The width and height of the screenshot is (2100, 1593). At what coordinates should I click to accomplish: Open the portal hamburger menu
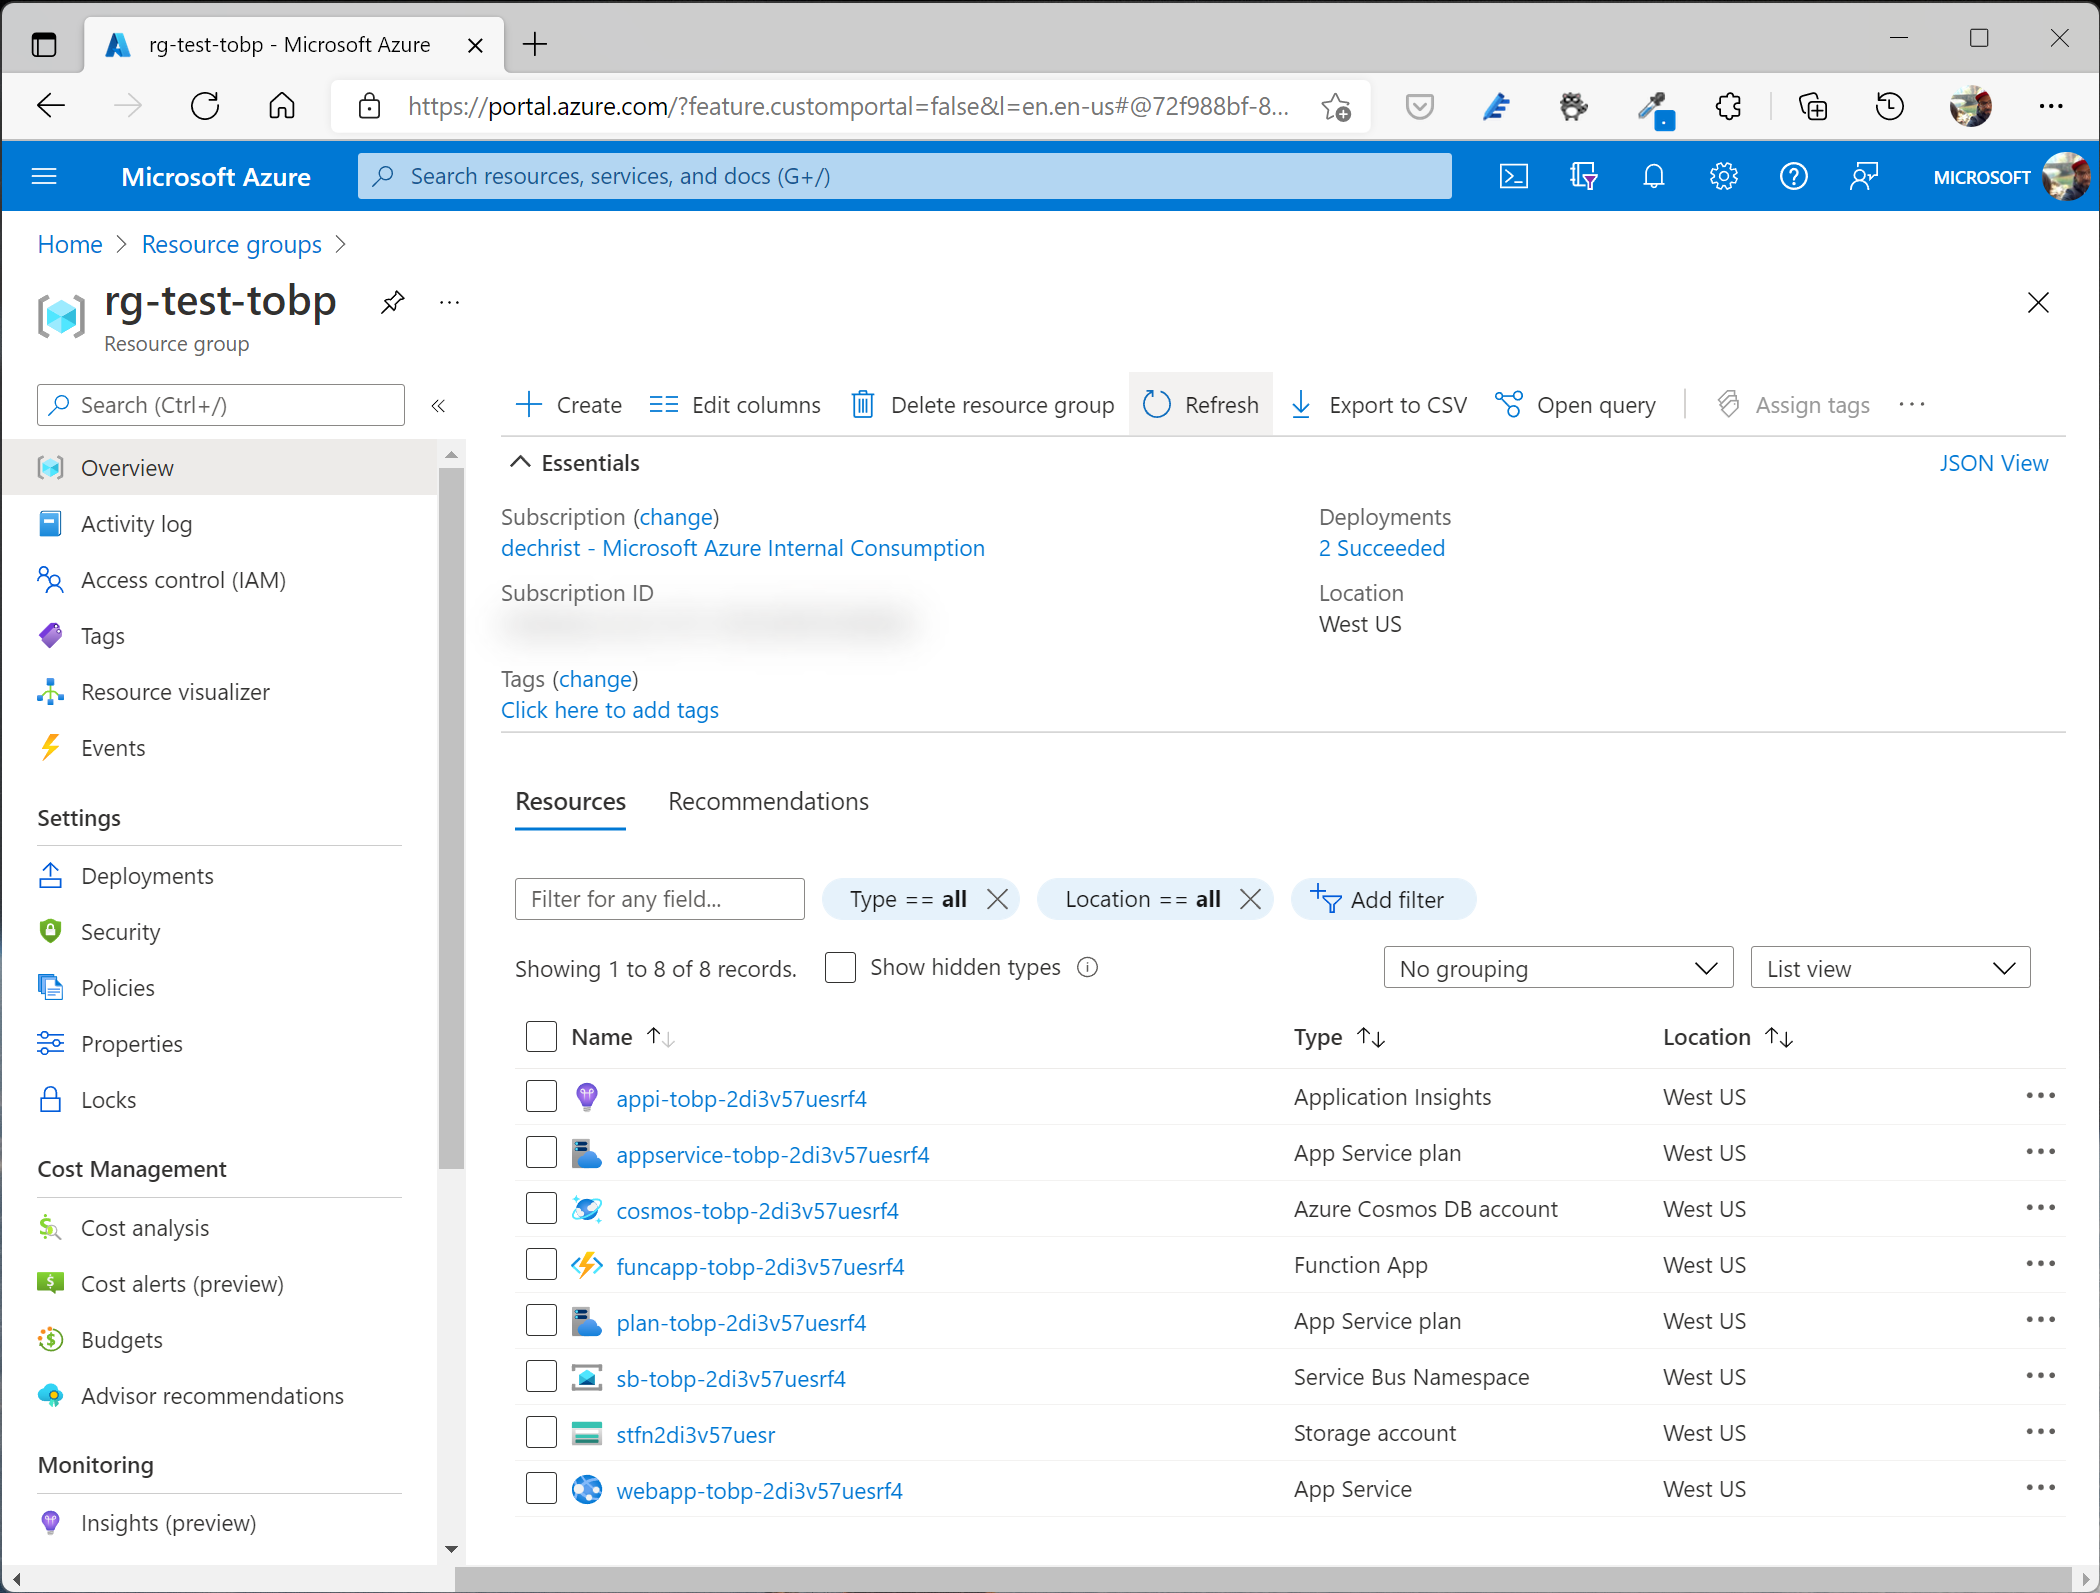click(x=44, y=177)
